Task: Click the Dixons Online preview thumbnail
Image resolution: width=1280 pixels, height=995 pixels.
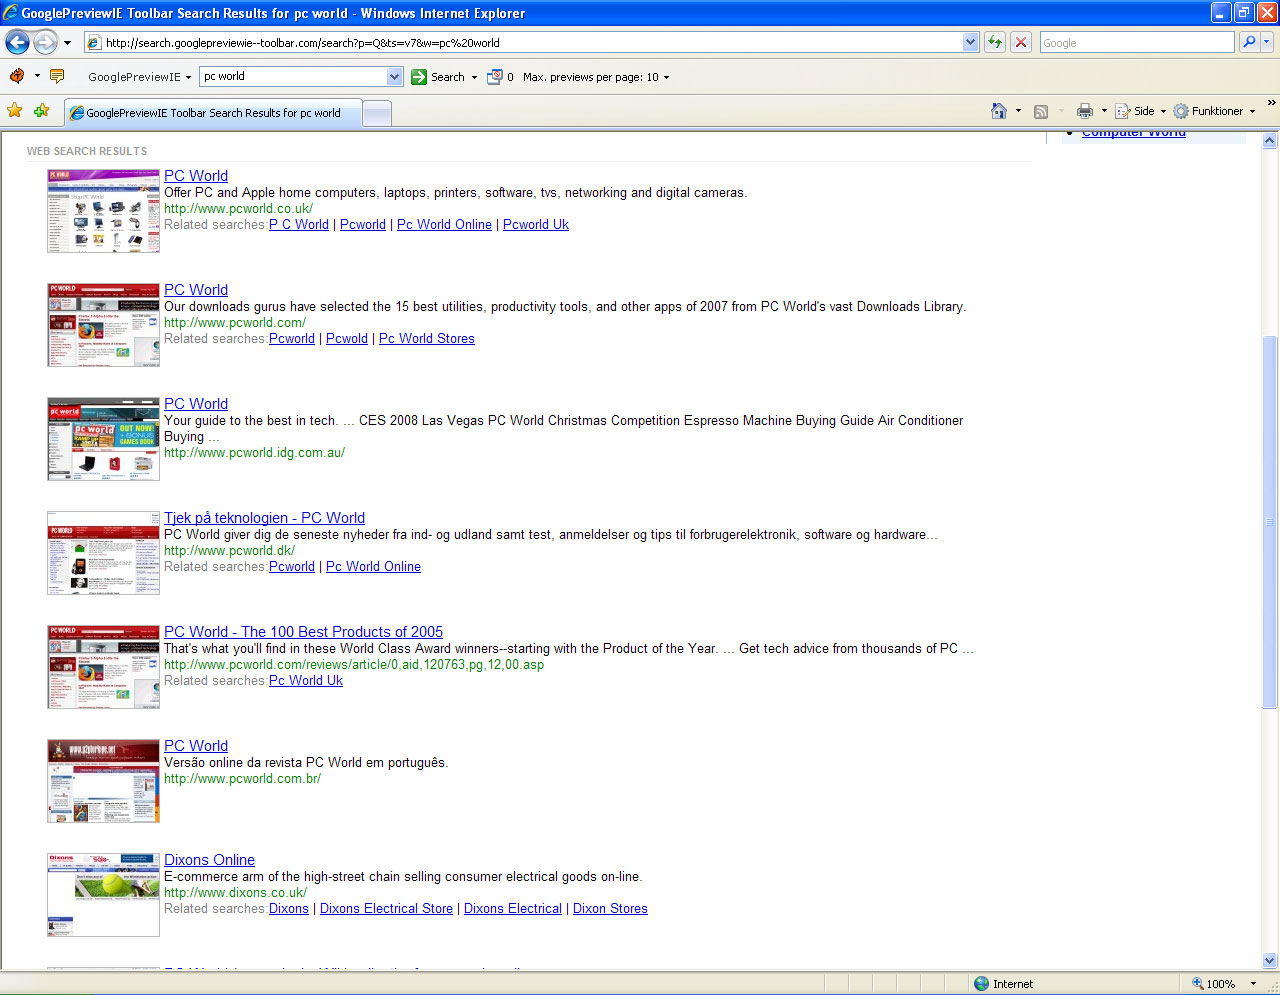Action: [103, 895]
